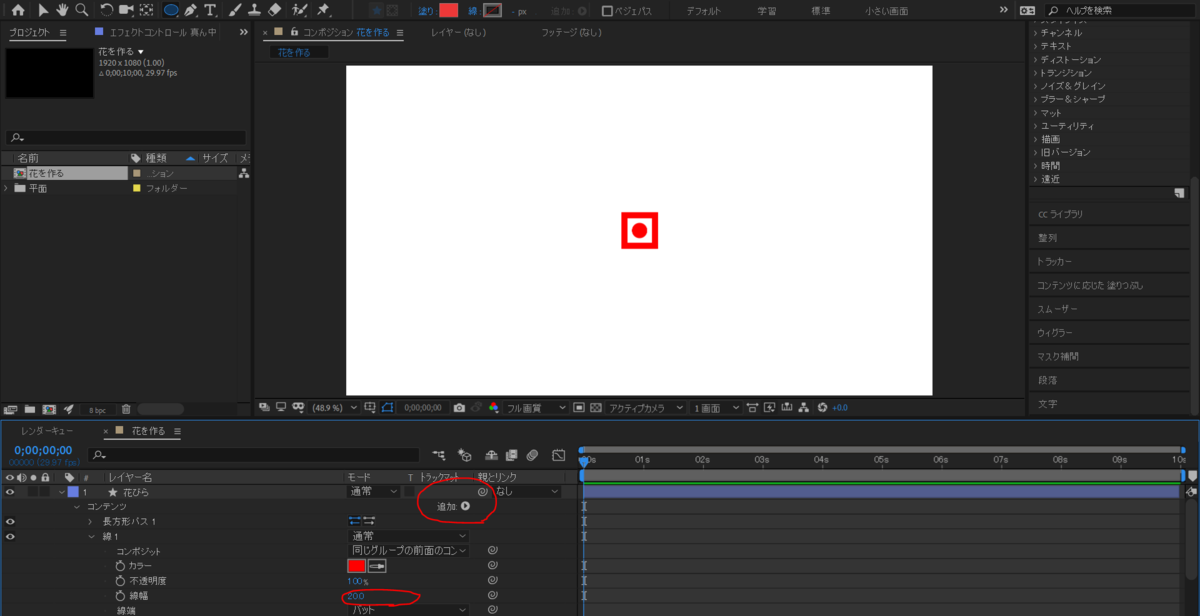Expand the 長方形パス 1 group

[90, 522]
